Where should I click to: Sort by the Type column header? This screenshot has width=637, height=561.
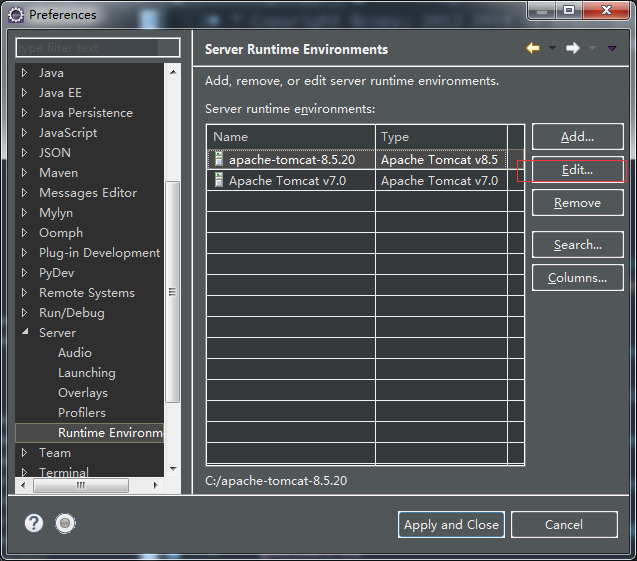coord(441,137)
